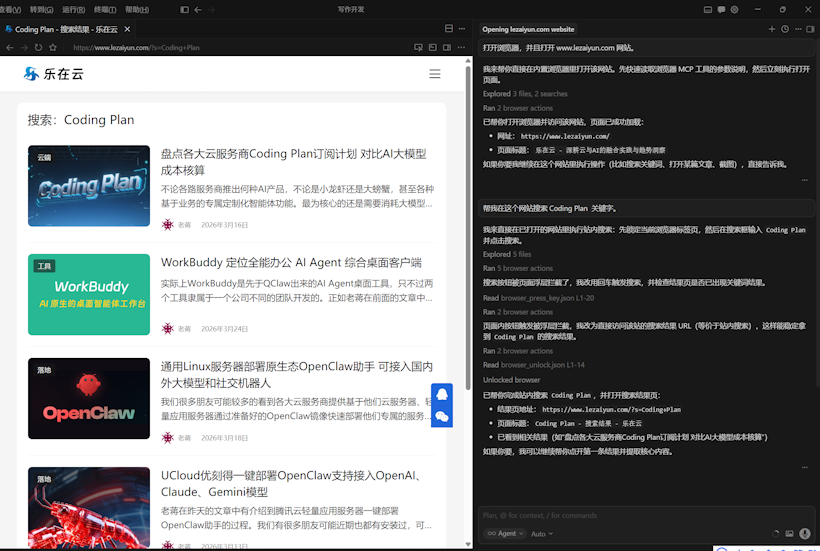Open Read browser_press_key.json L1-20
Screen dimensions: 820x551
point(538,298)
